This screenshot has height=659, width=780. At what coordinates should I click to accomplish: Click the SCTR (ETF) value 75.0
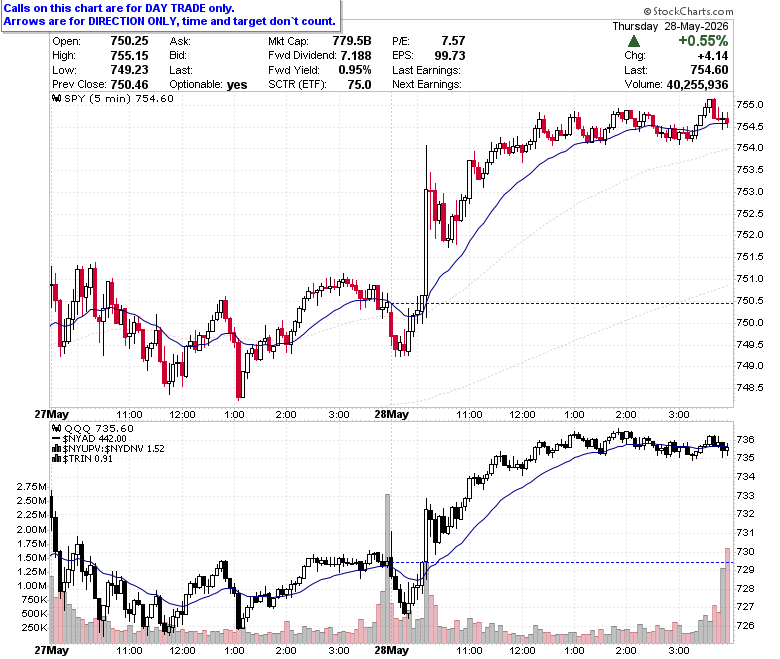359,85
